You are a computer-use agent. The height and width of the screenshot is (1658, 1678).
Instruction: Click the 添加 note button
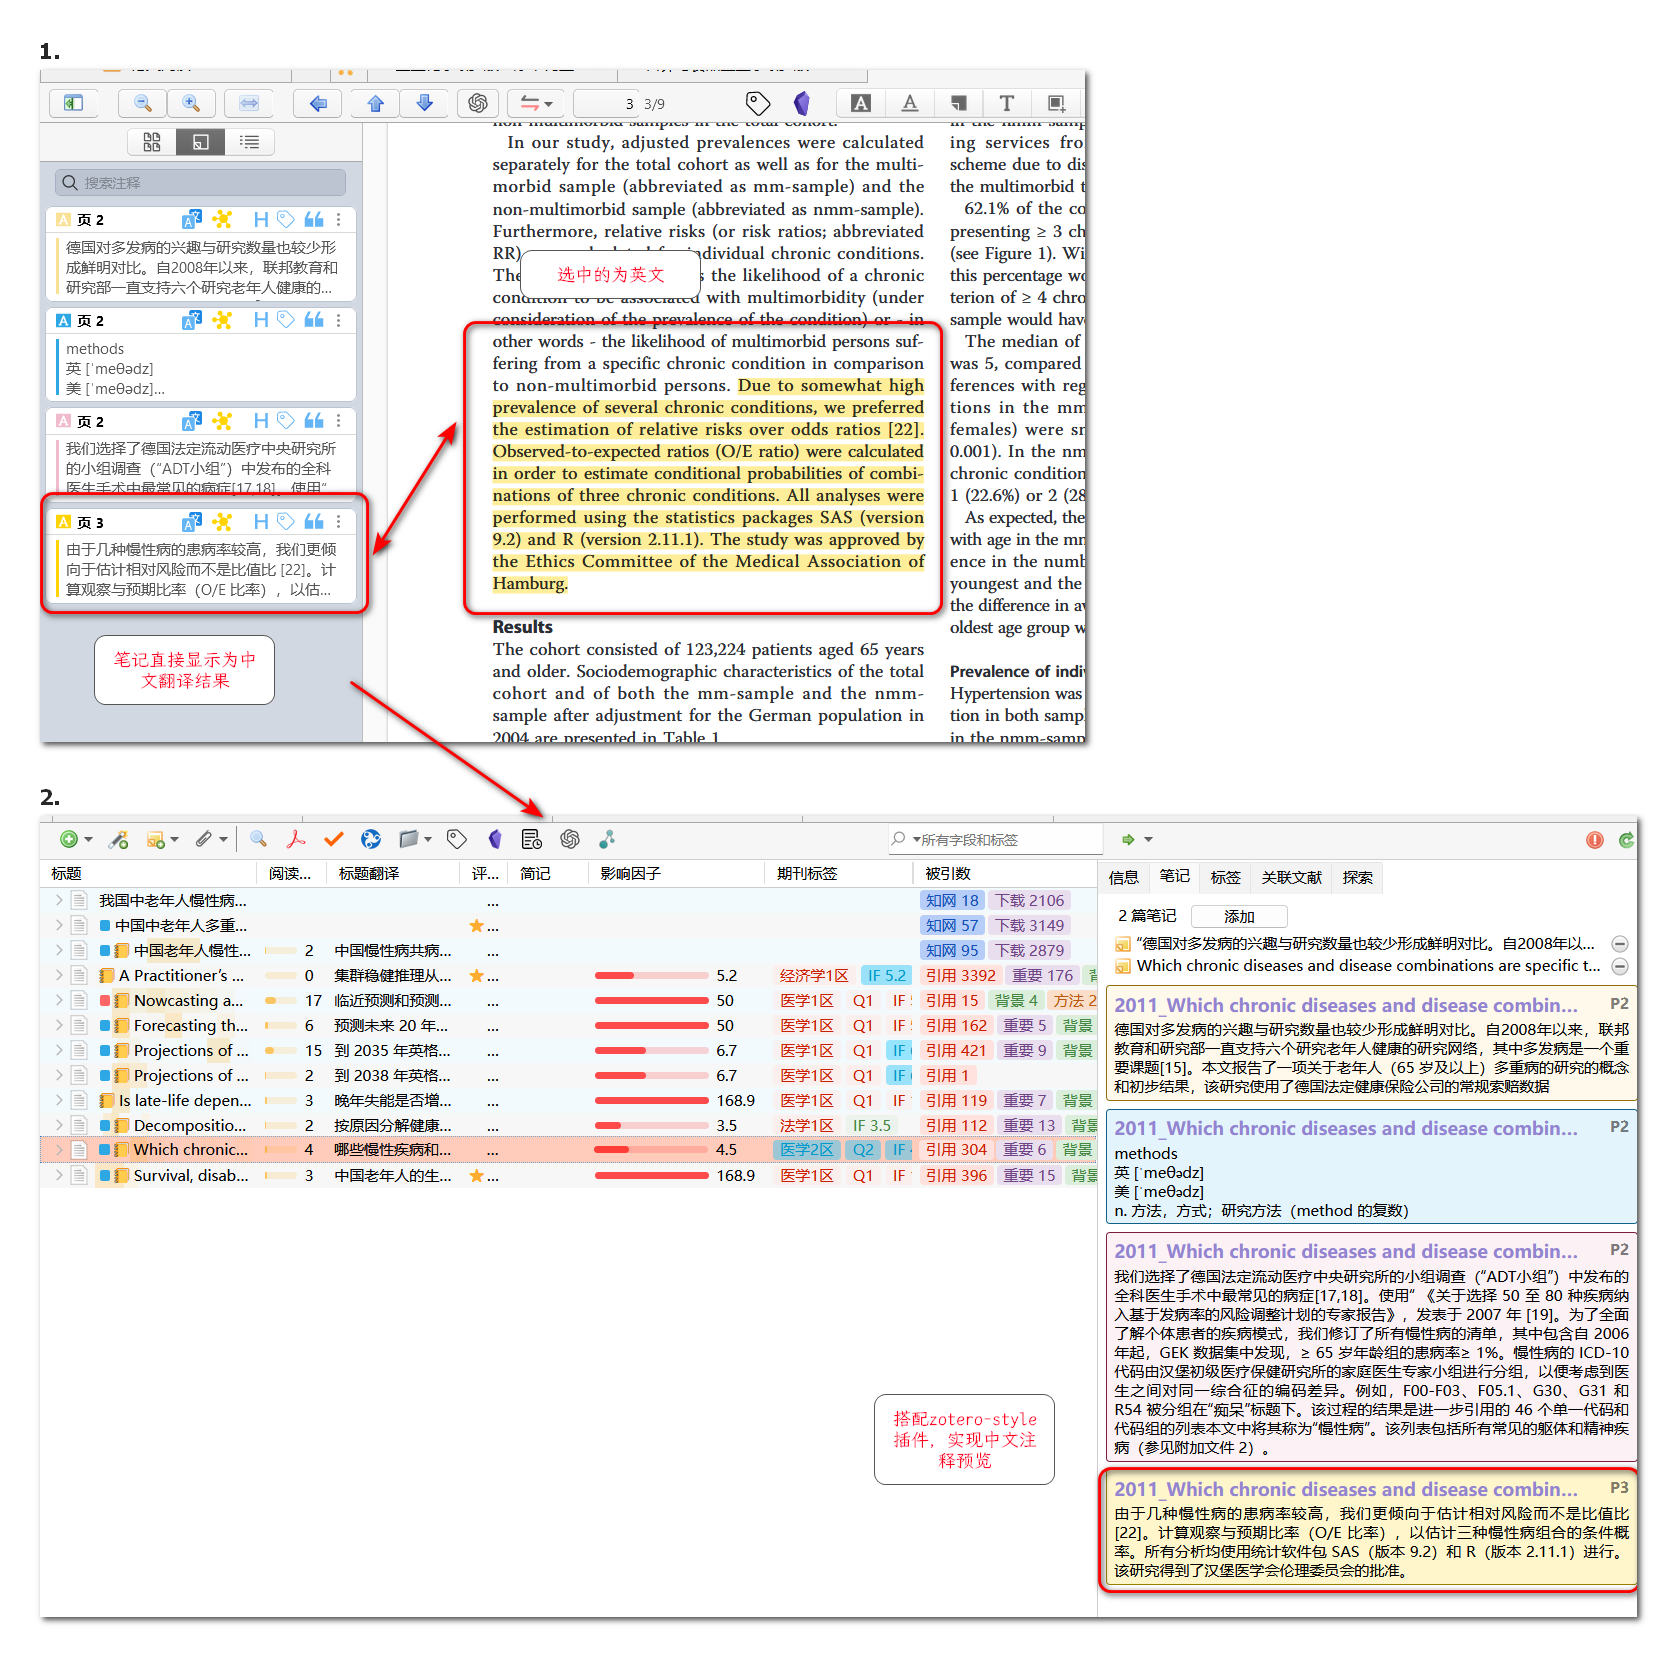pyautogui.click(x=1239, y=917)
